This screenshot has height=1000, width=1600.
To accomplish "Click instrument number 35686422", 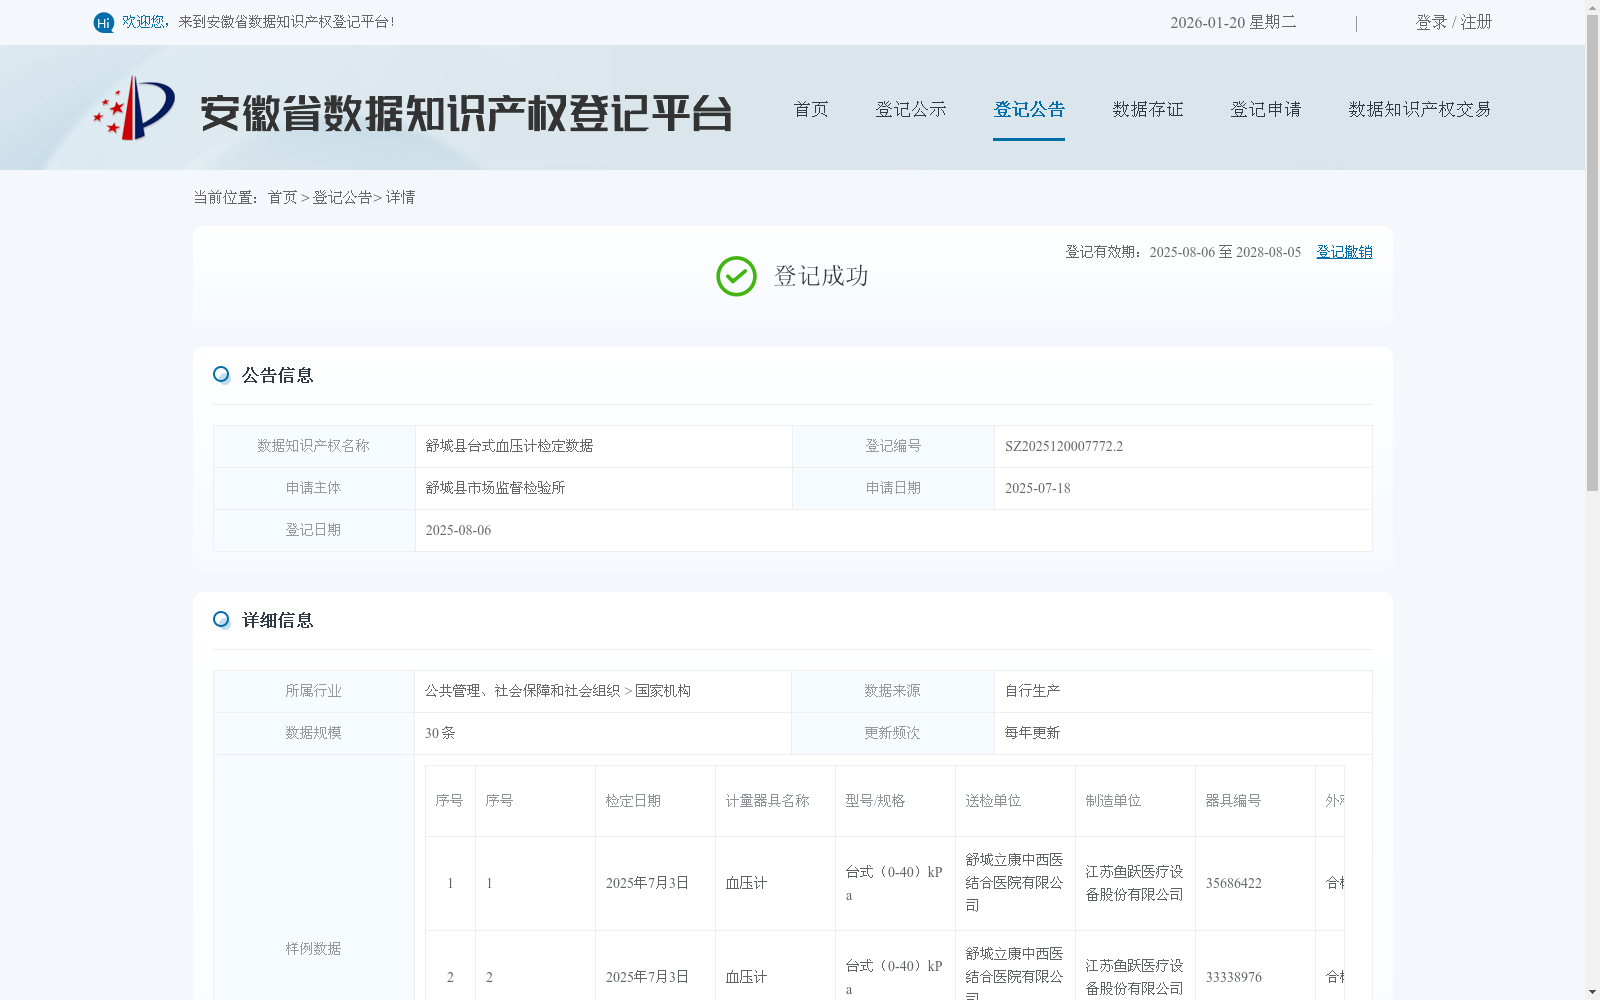I will coord(1233,883).
